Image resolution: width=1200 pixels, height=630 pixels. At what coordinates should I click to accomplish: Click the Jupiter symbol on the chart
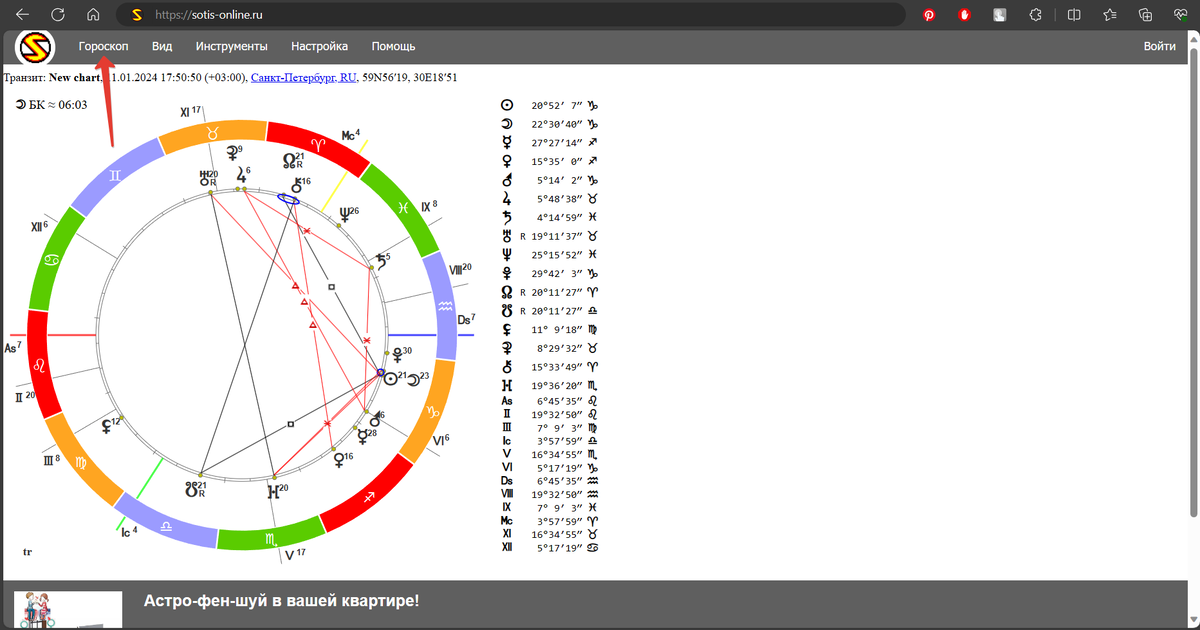point(242,177)
